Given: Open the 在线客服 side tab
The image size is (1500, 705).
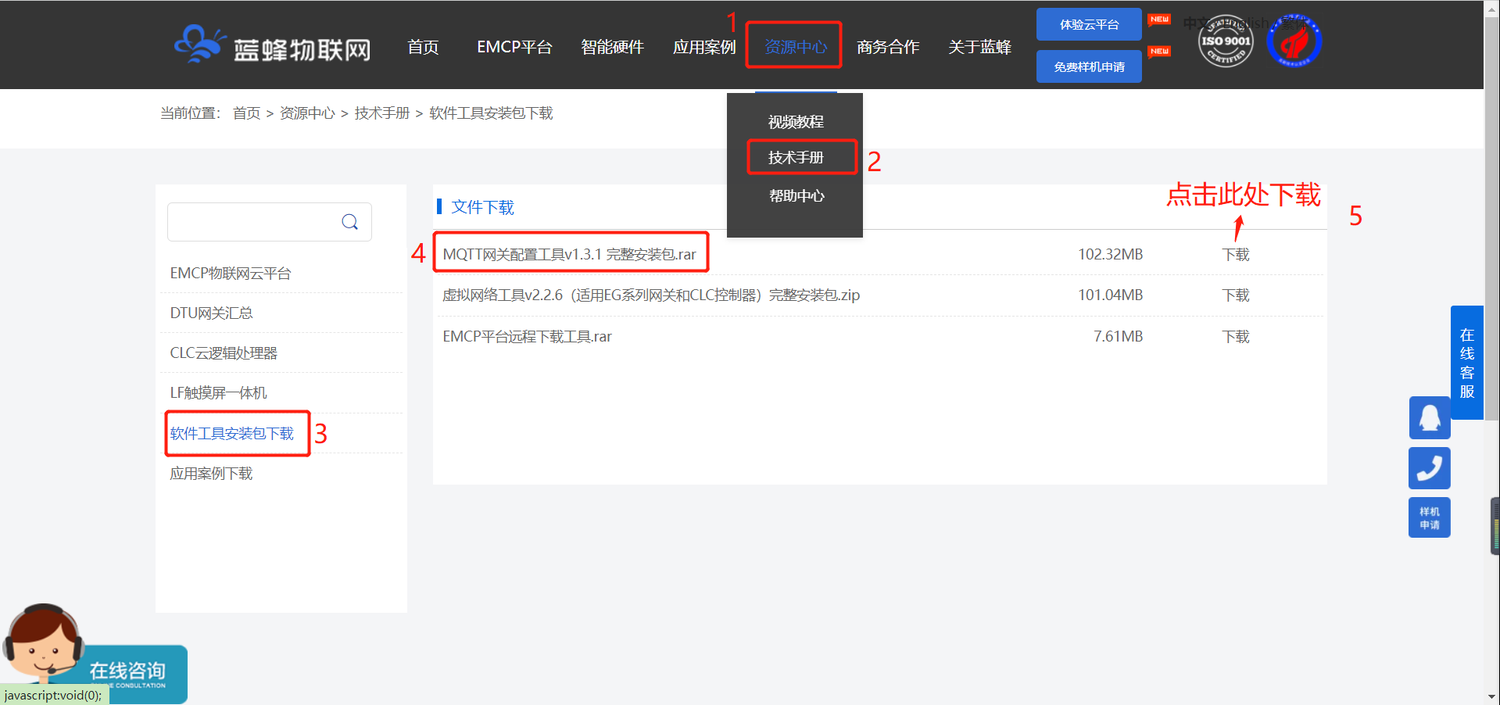Looking at the screenshot, I should pos(1467,362).
